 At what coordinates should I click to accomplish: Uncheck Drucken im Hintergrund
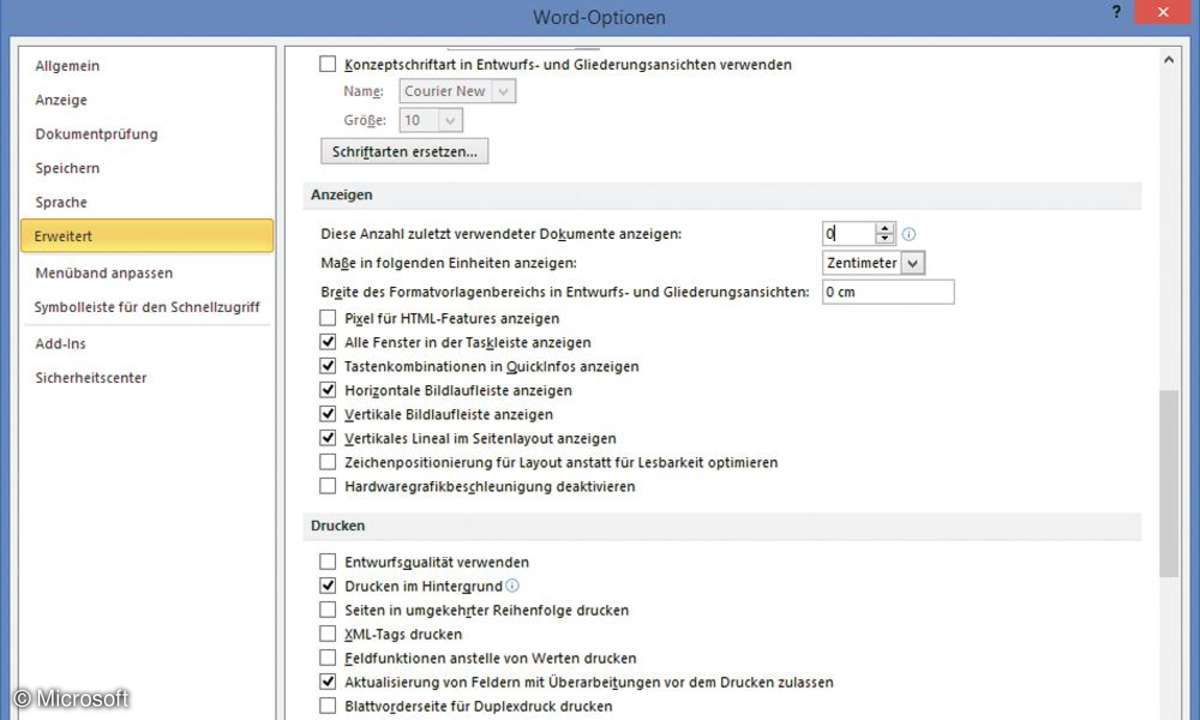[328, 586]
